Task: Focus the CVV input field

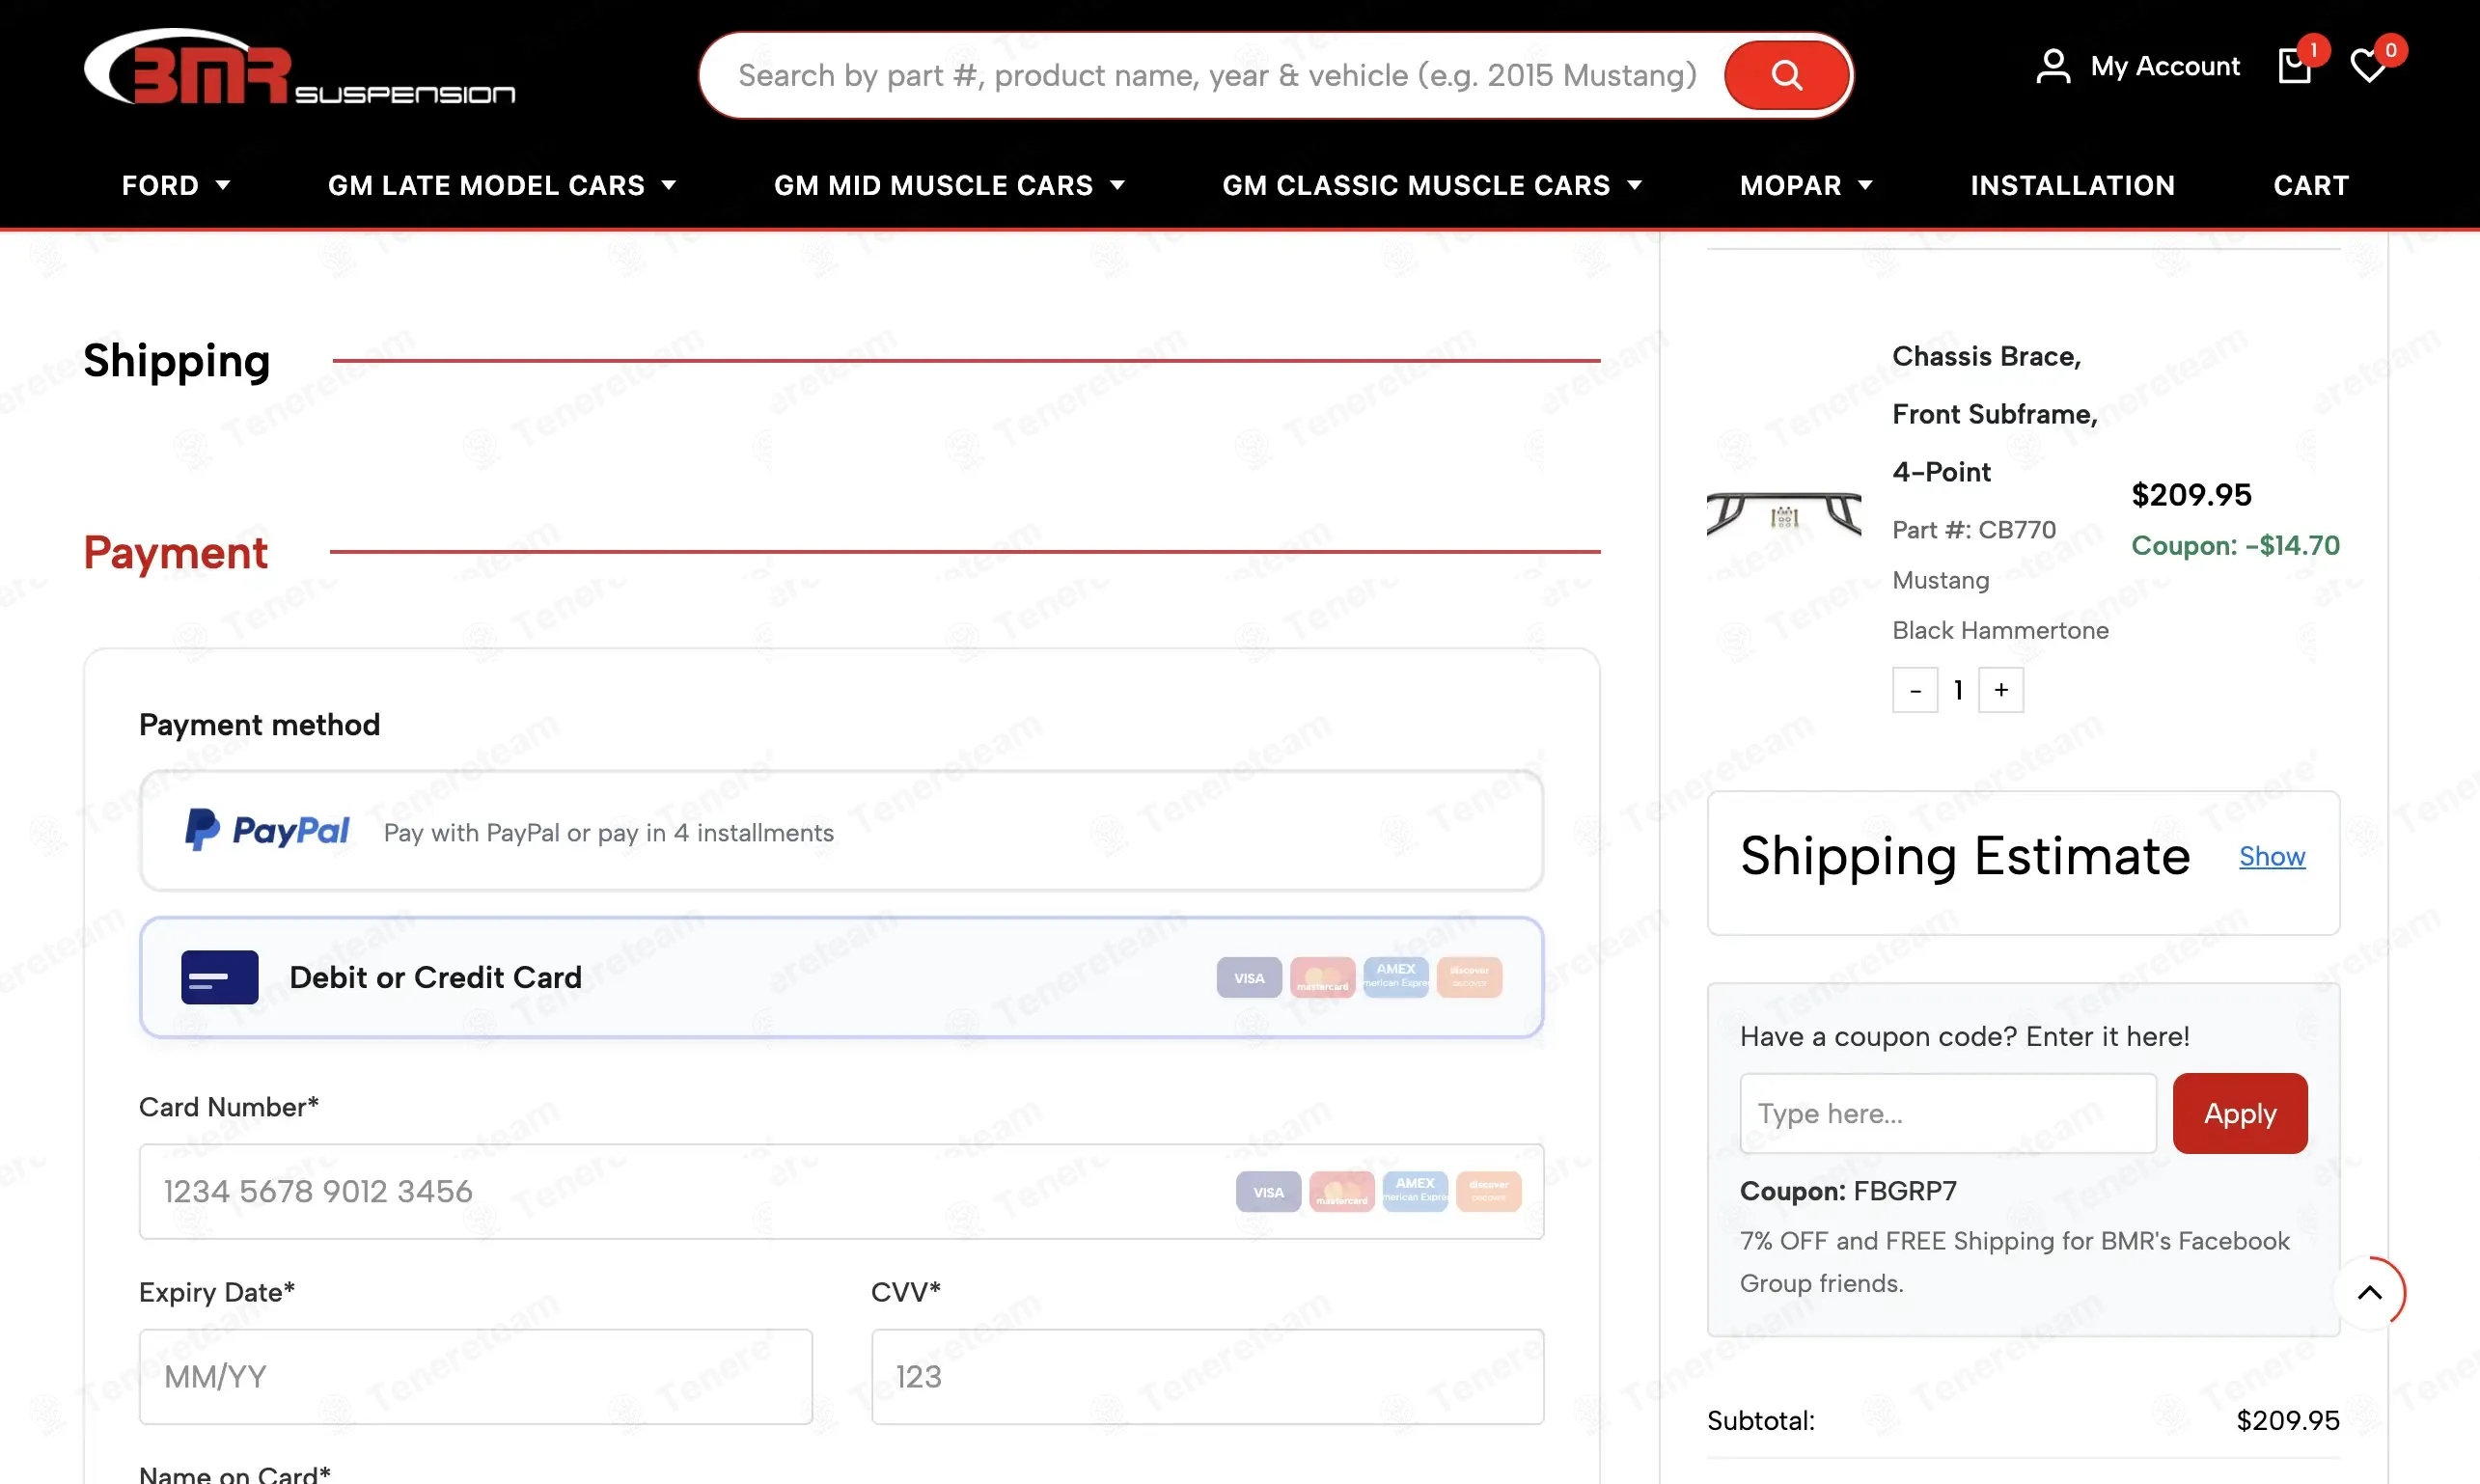Action: point(1207,1376)
